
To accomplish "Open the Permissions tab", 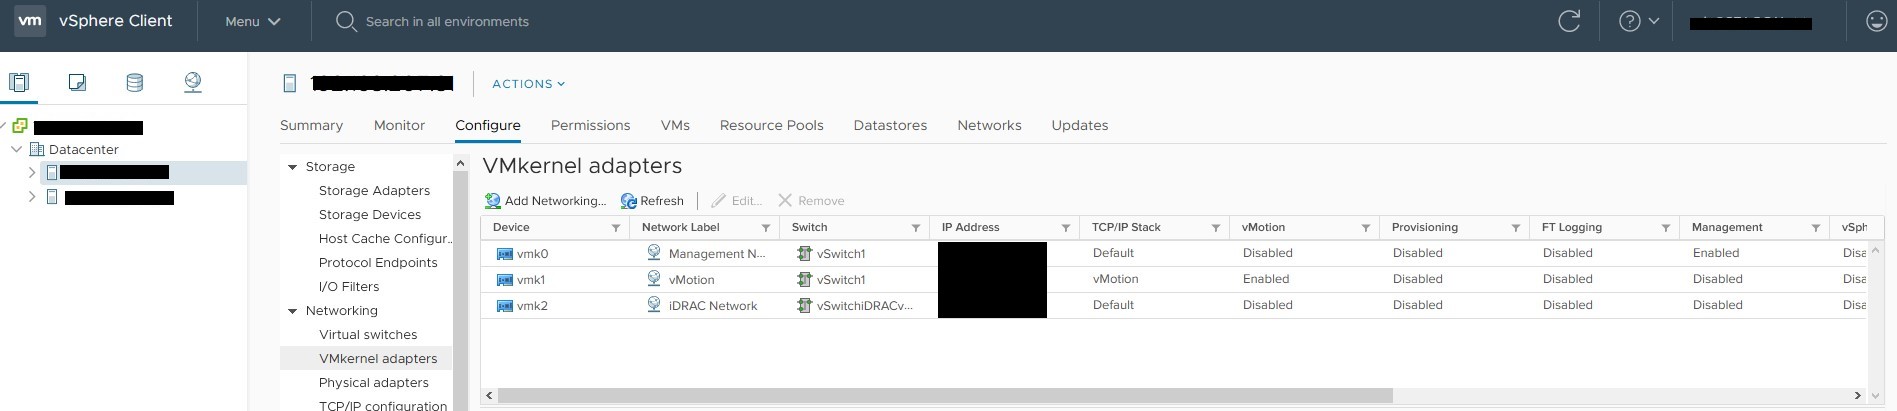I will click(590, 125).
